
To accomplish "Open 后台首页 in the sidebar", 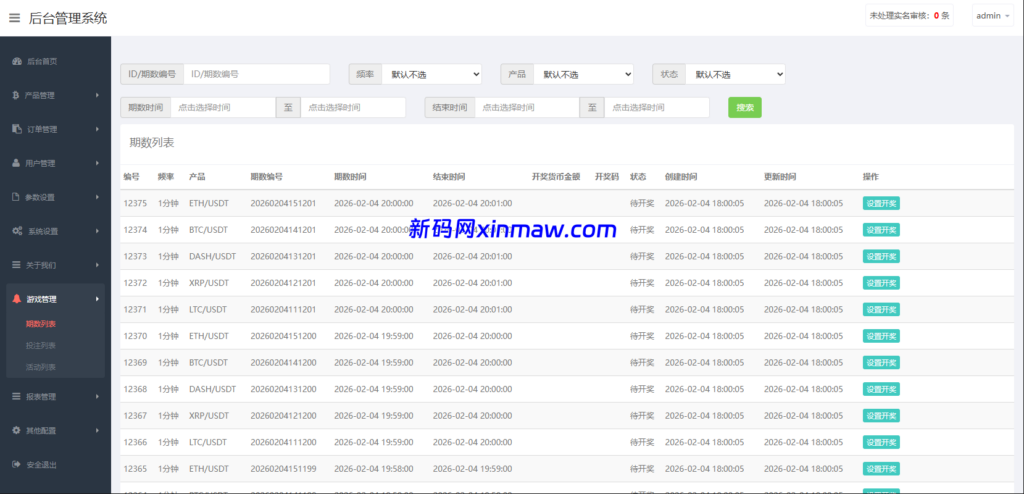I will coord(42,61).
